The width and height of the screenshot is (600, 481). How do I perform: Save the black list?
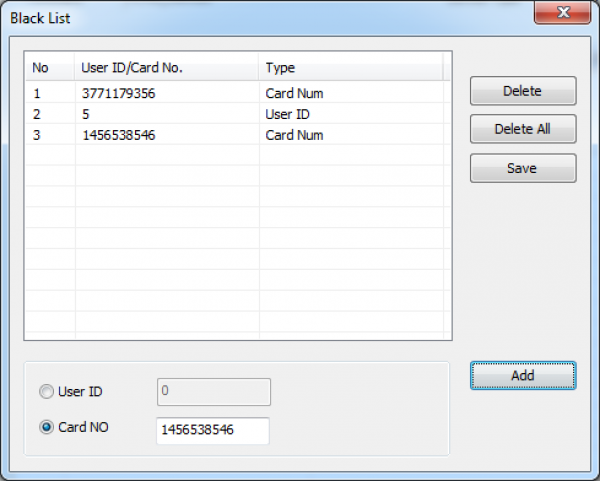[x=522, y=168]
